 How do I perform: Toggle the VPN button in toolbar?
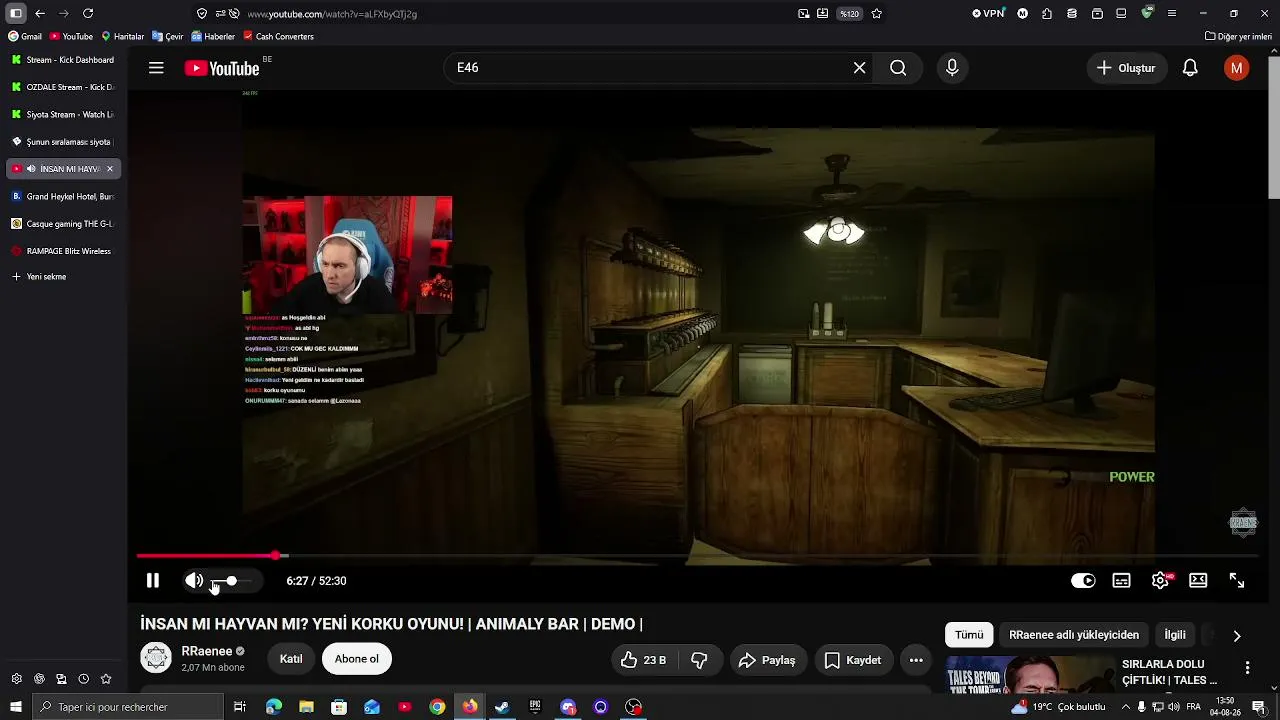point(988,13)
